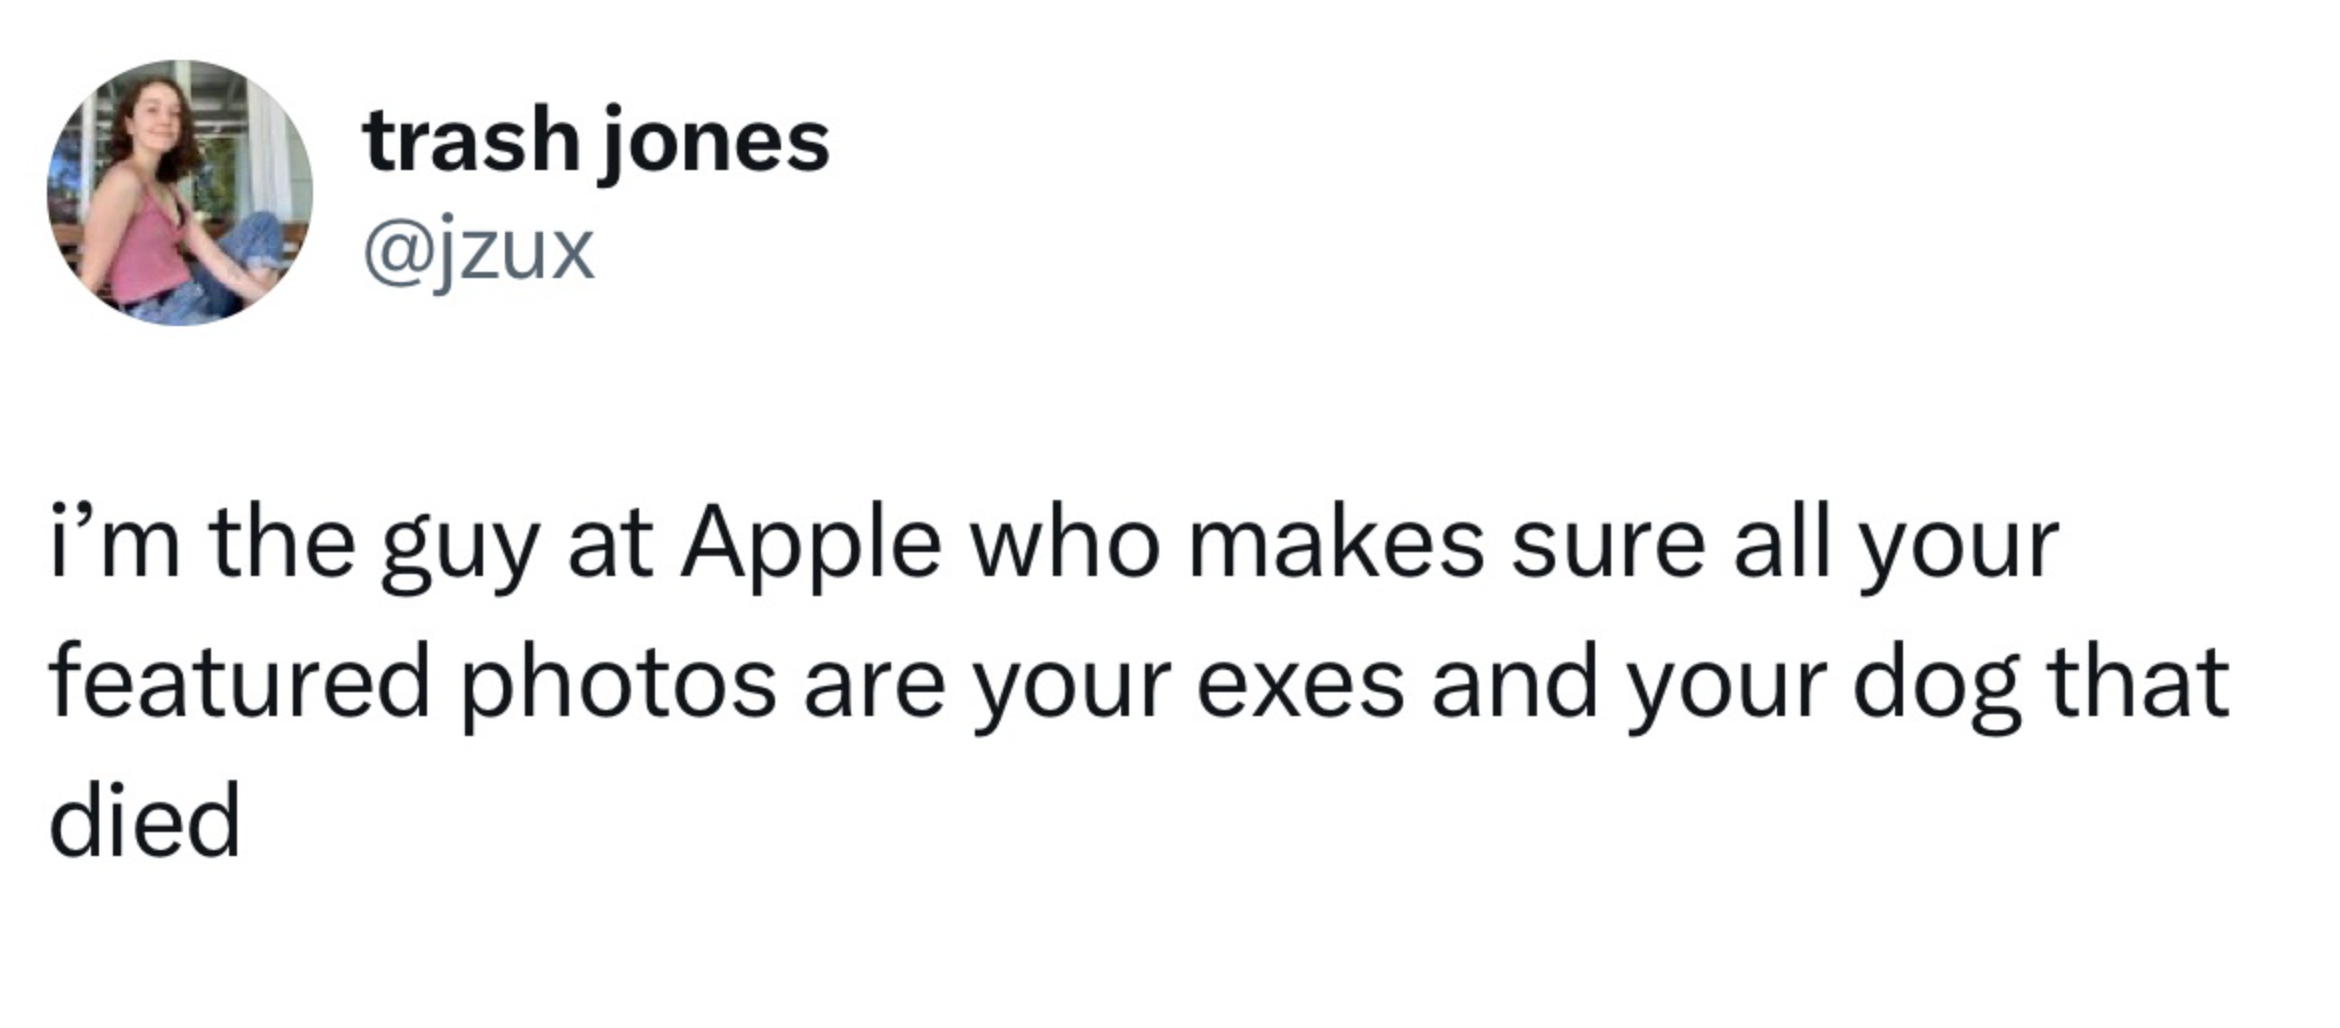Click the @jzux handle

click(479, 251)
